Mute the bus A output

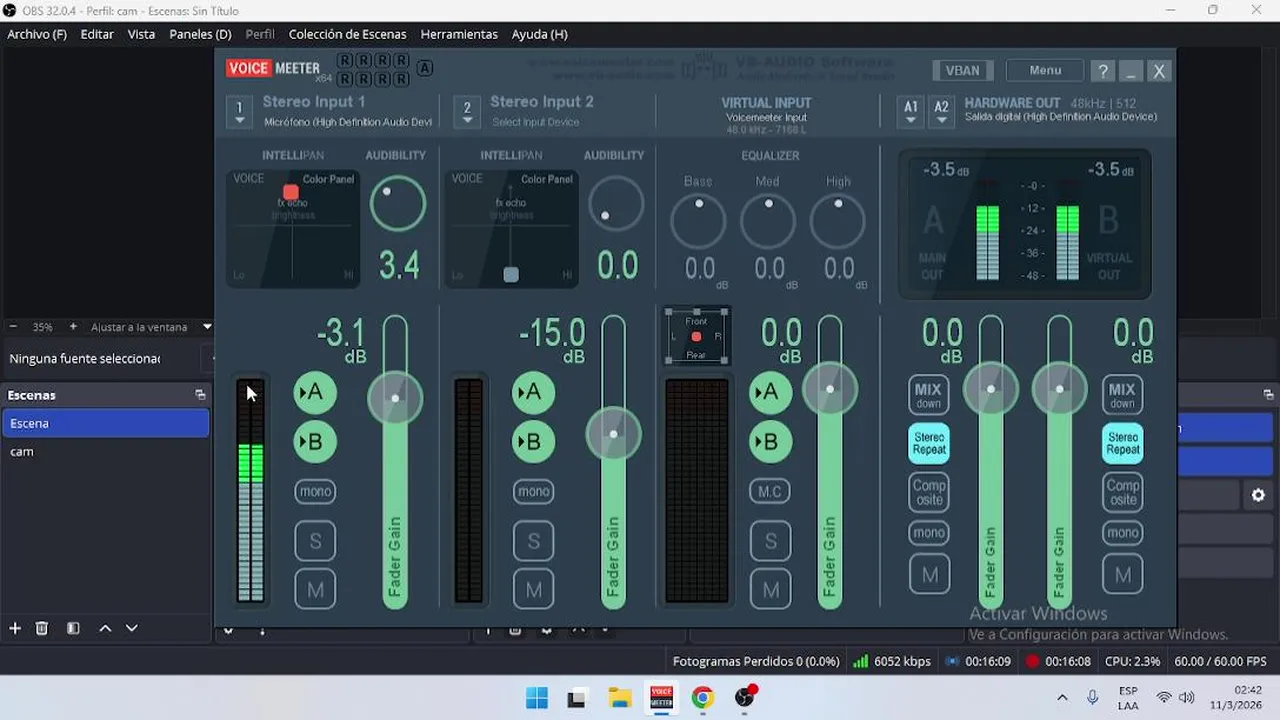[x=929, y=575]
